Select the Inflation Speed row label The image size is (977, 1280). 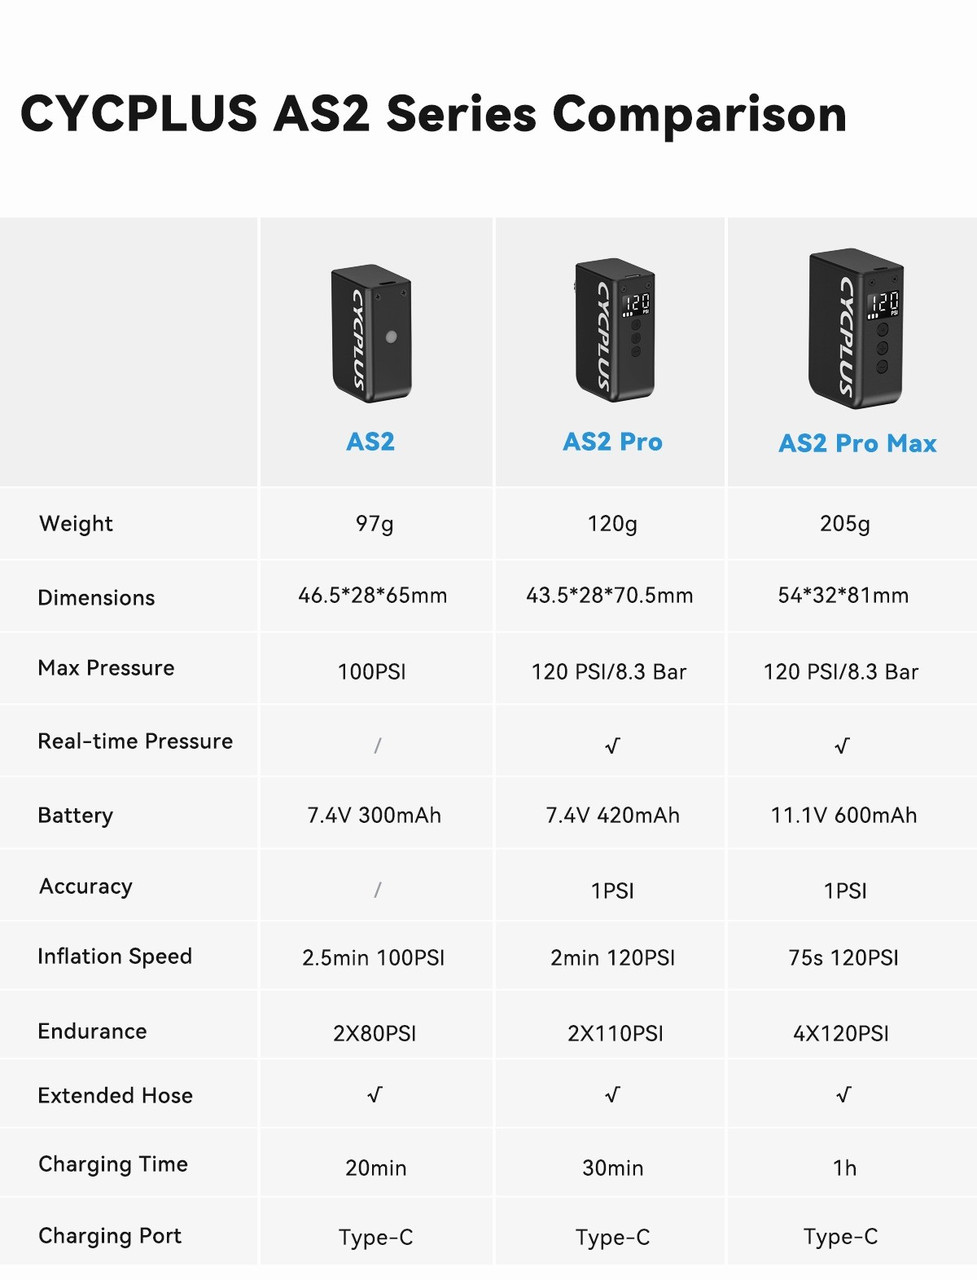point(115,957)
